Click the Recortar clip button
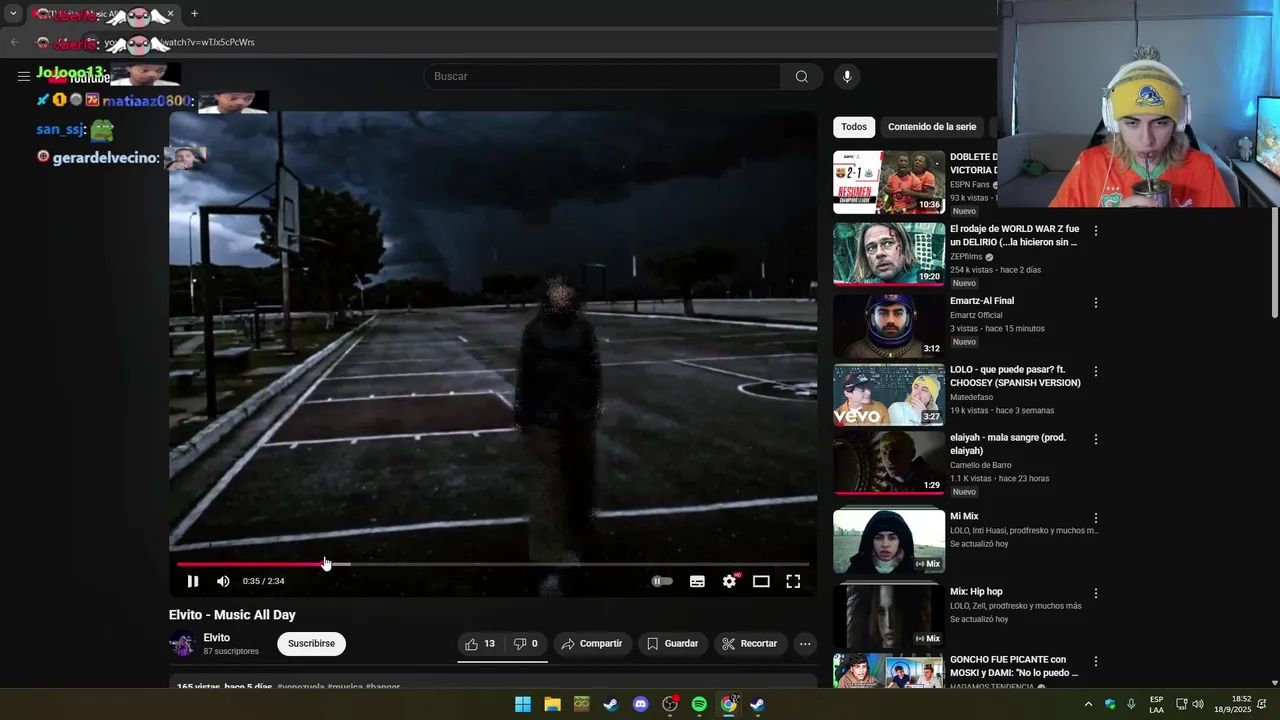The image size is (1280, 720). pos(750,644)
